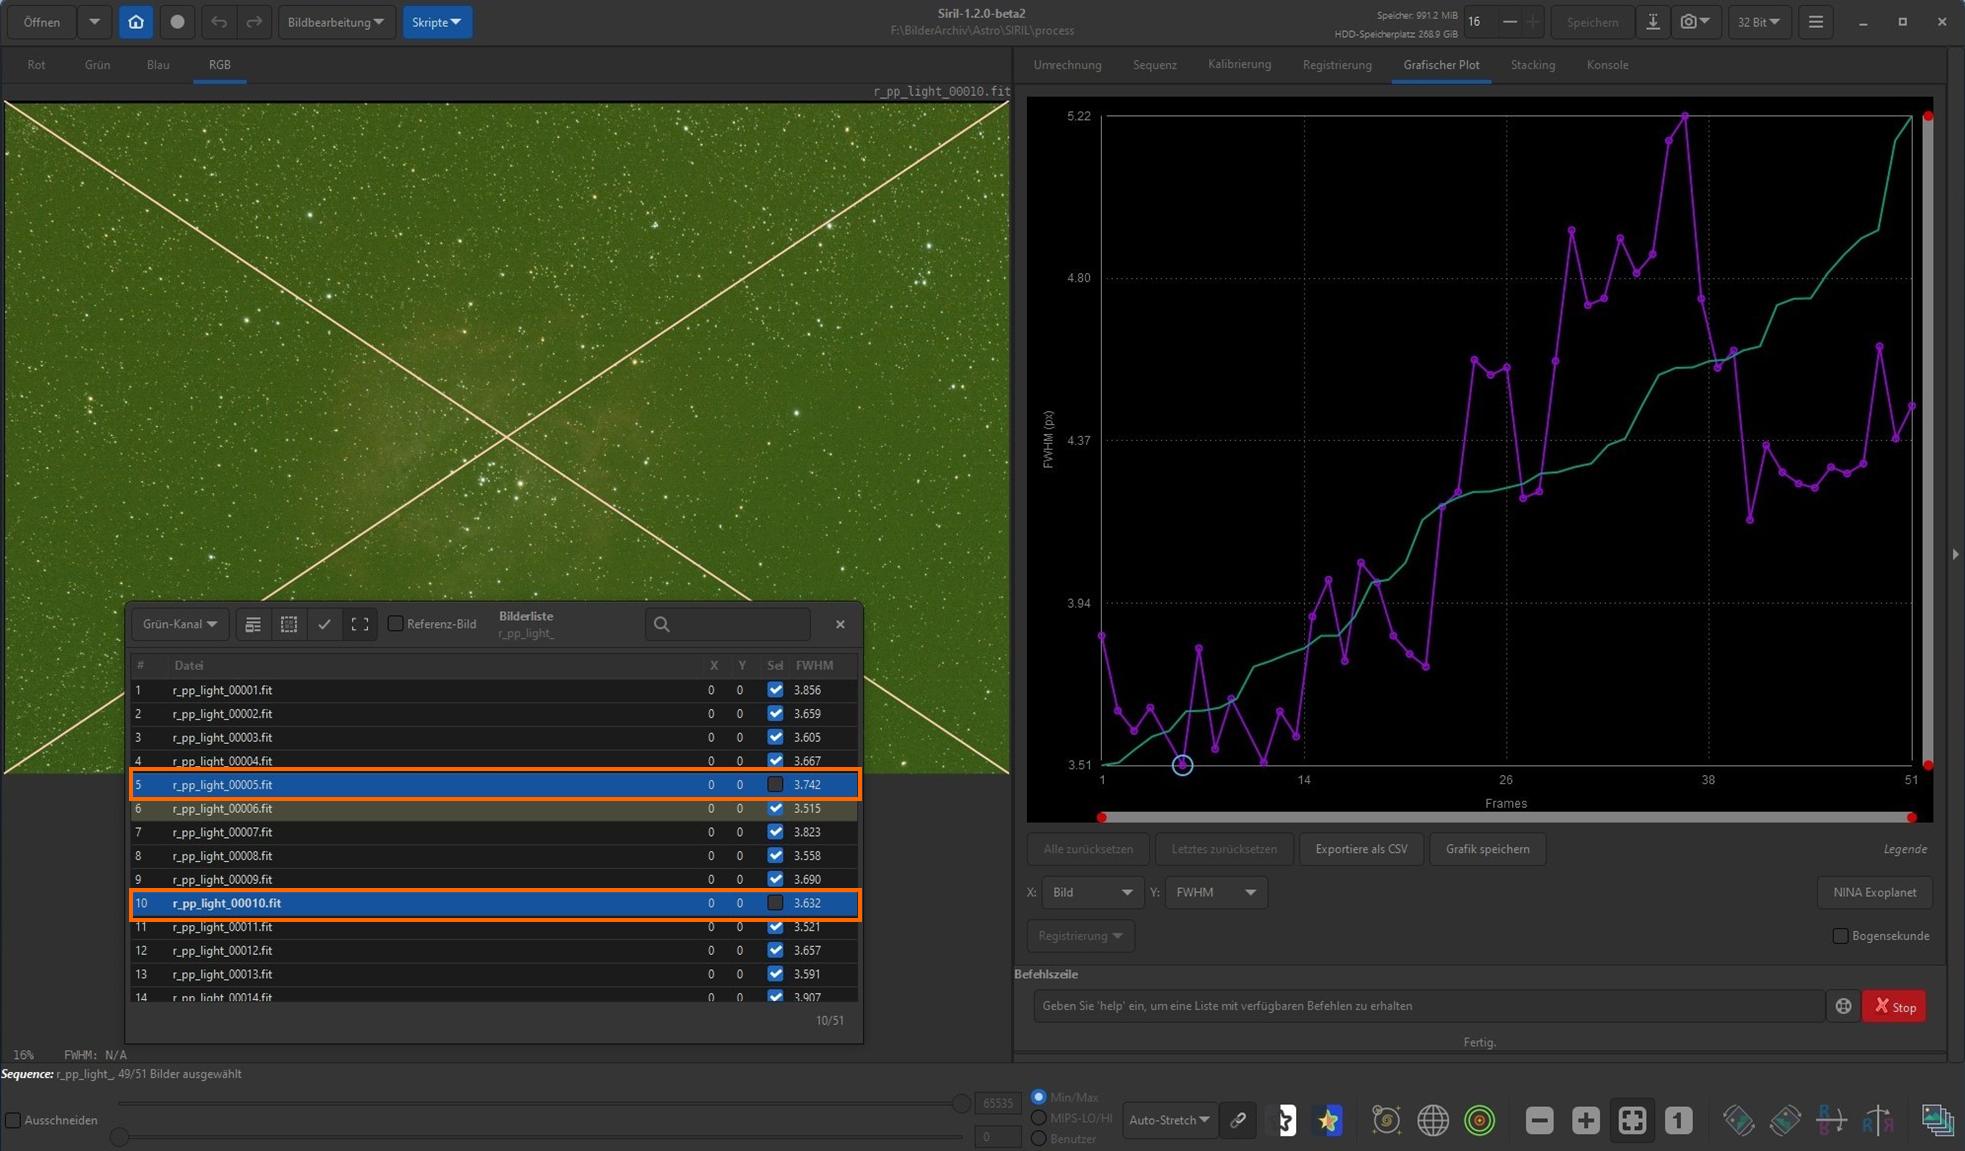1965x1151 pixels.
Task: Enable the Referenz-Bild checkbox
Action: point(396,624)
